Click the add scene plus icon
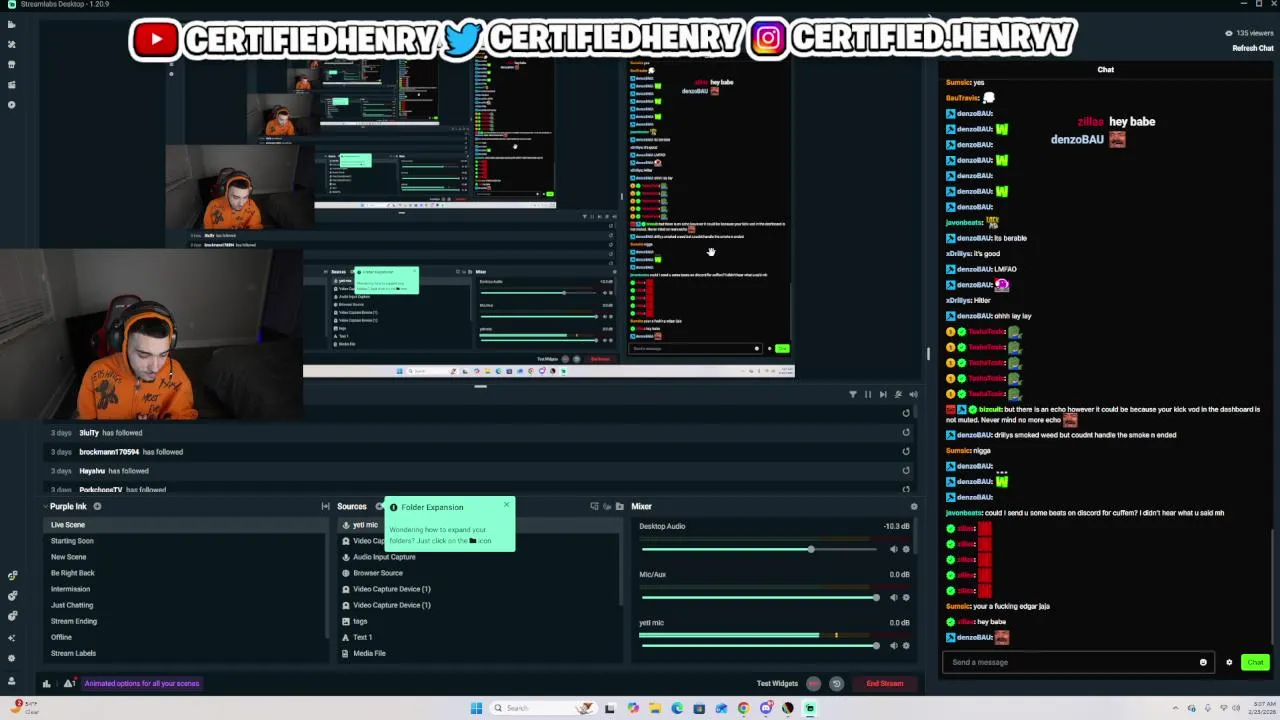Screen dimensions: 1280x720 point(97,507)
